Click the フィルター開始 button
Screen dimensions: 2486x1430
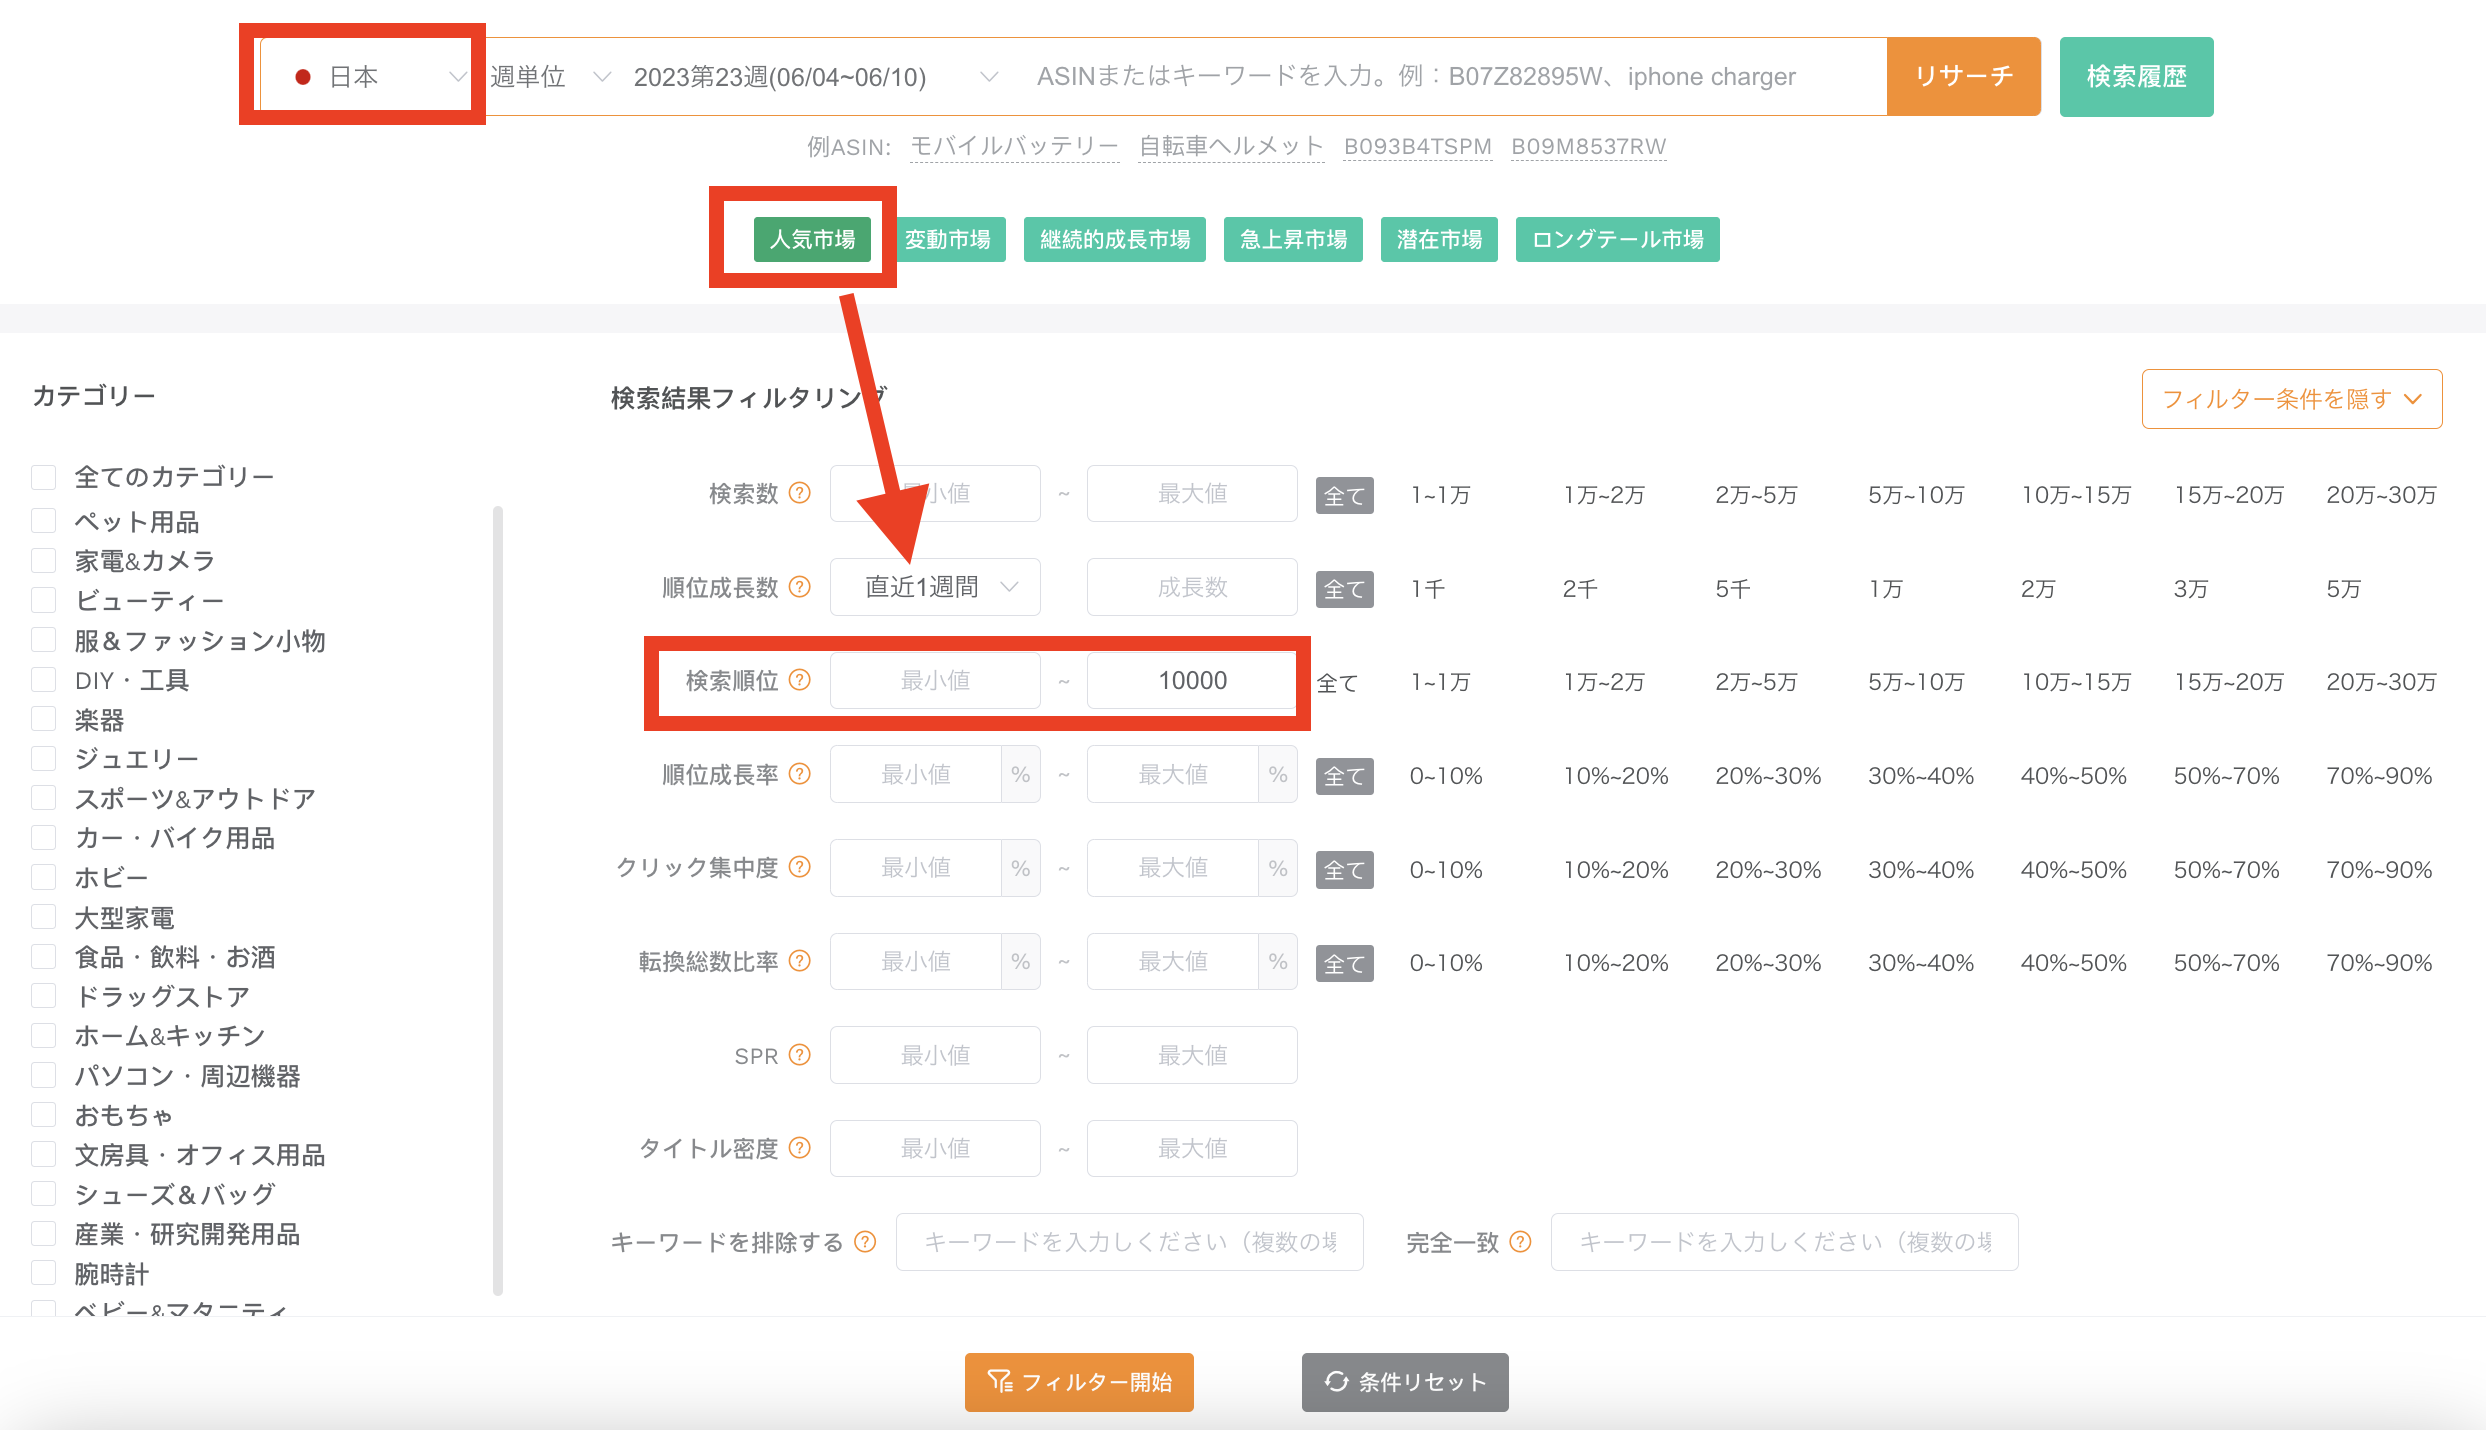tap(1079, 1382)
